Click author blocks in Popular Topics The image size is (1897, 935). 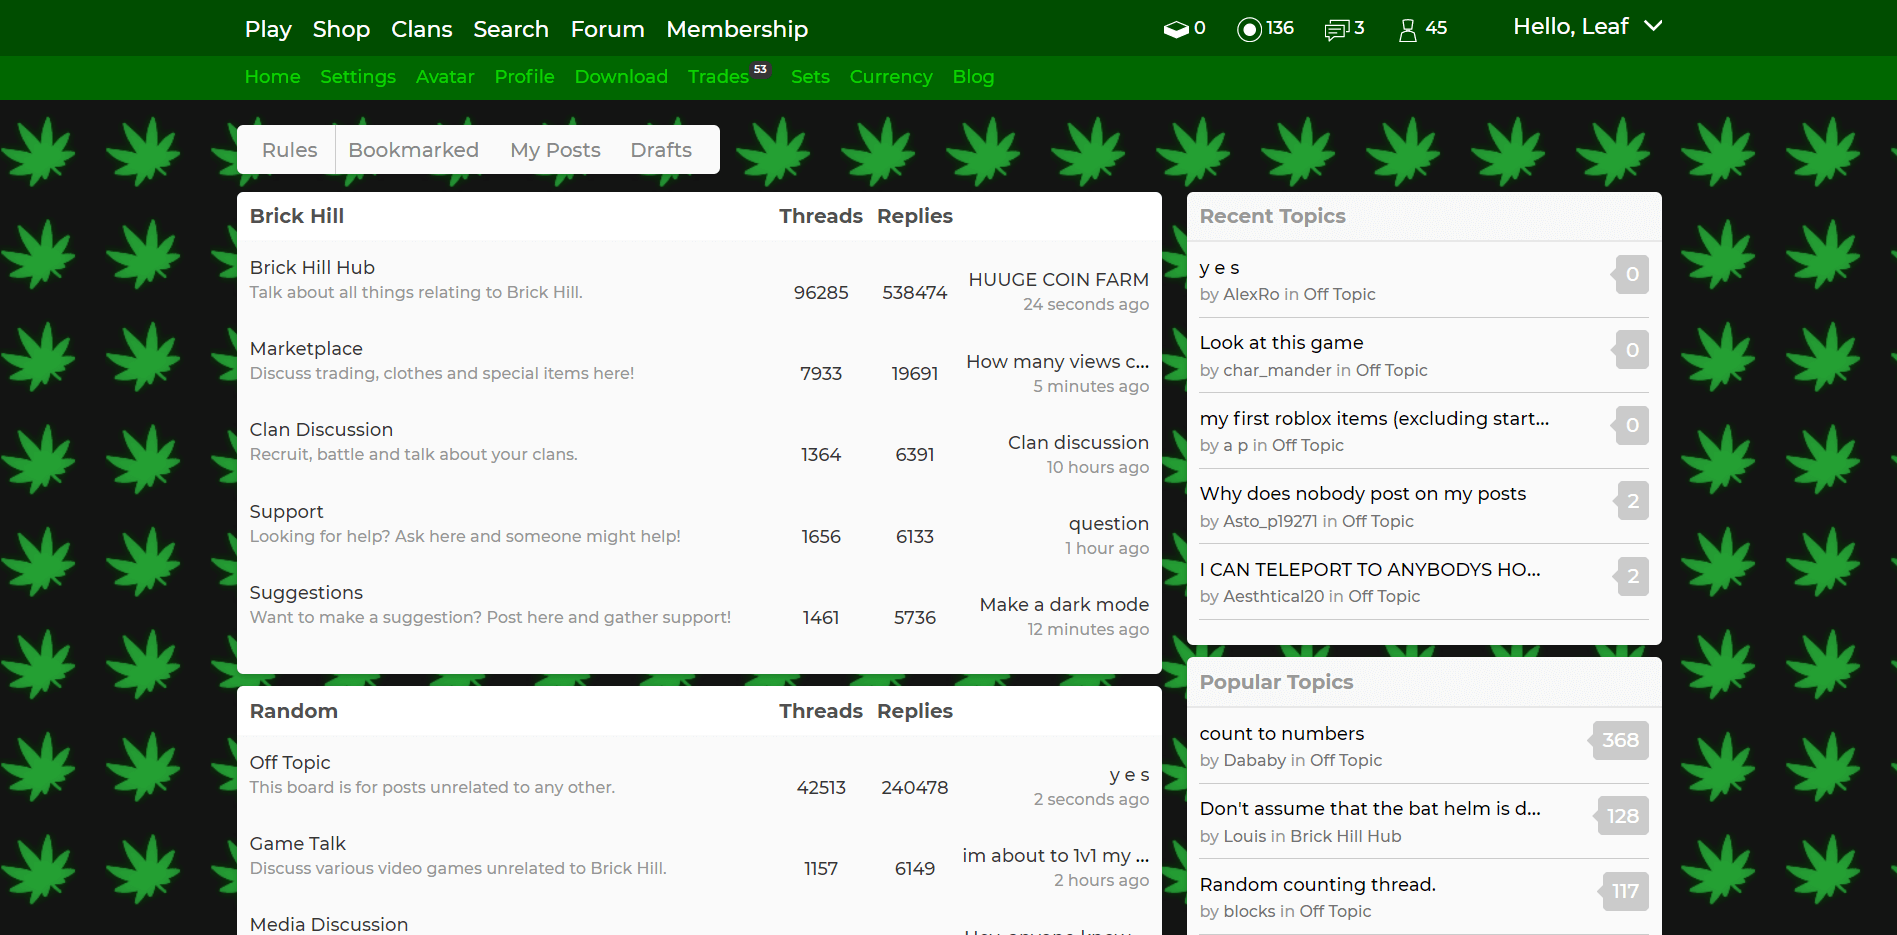point(1249,912)
